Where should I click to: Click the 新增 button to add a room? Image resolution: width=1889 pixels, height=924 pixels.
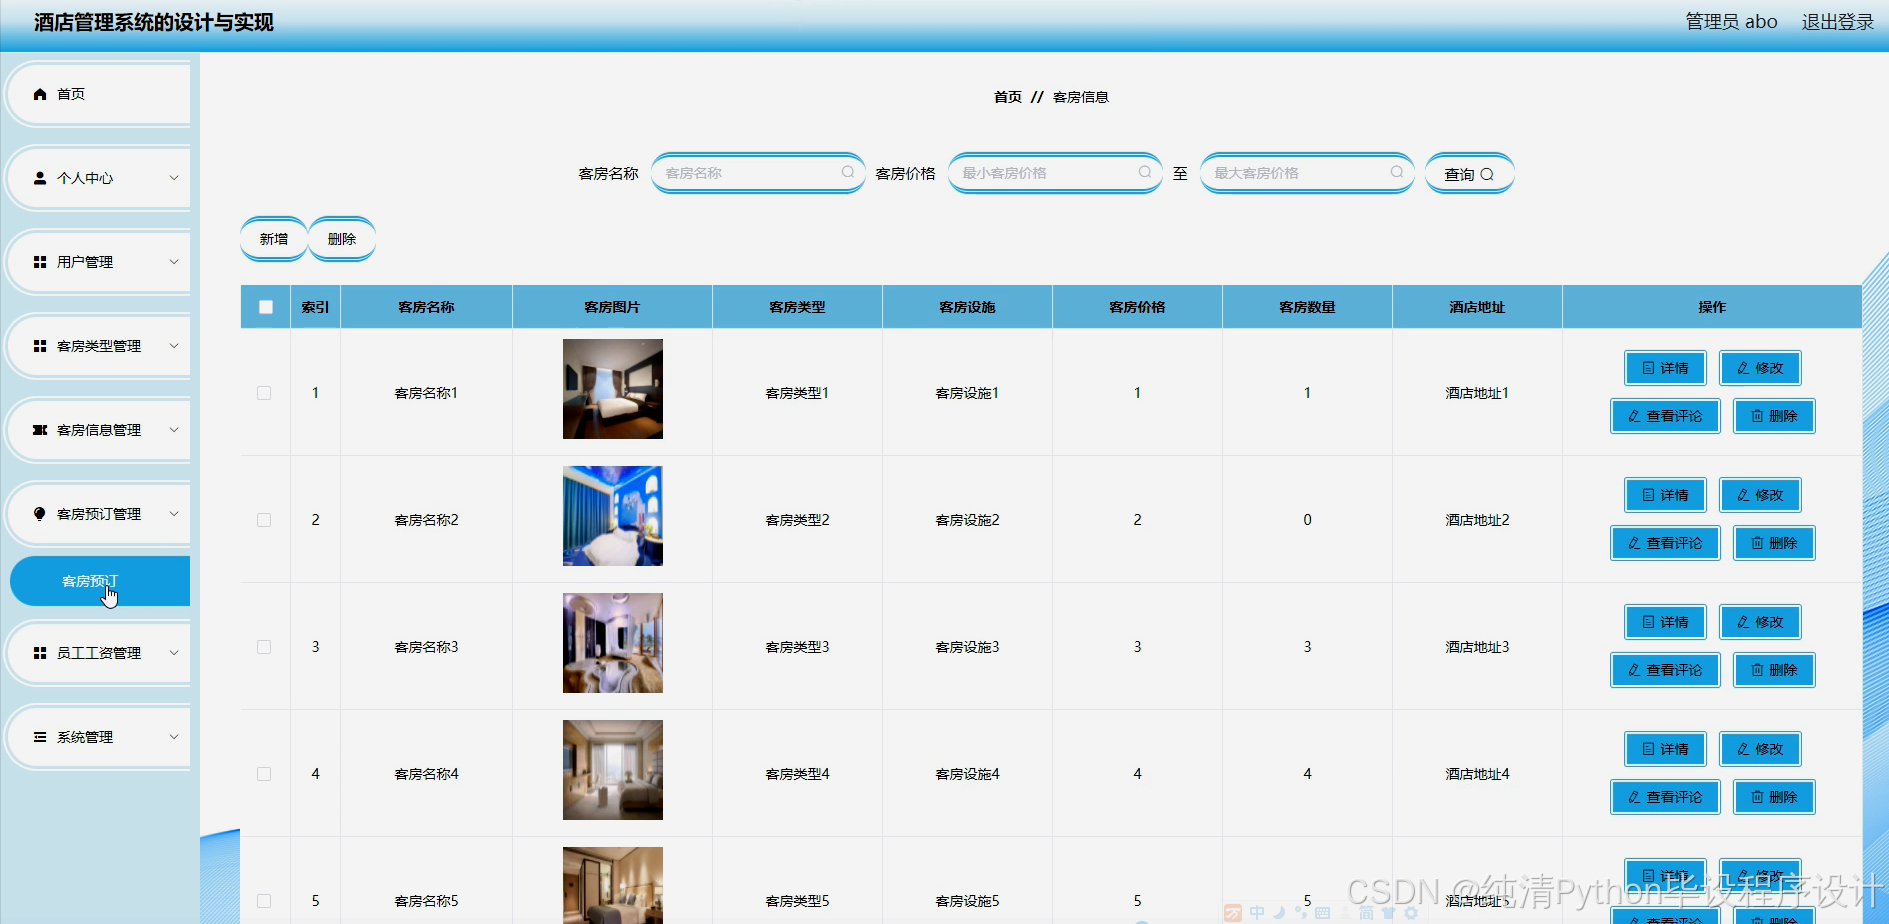click(x=272, y=238)
